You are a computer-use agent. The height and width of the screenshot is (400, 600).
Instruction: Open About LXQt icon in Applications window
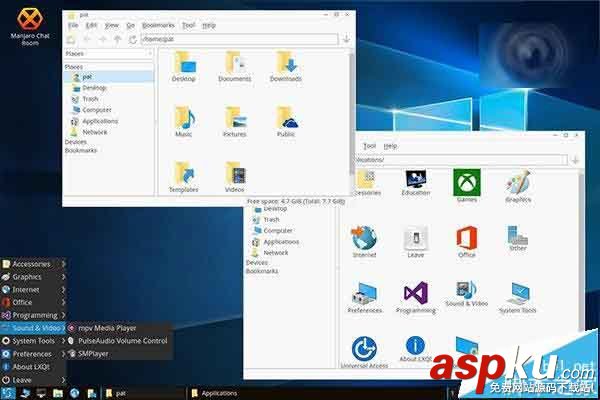click(x=416, y=349)
